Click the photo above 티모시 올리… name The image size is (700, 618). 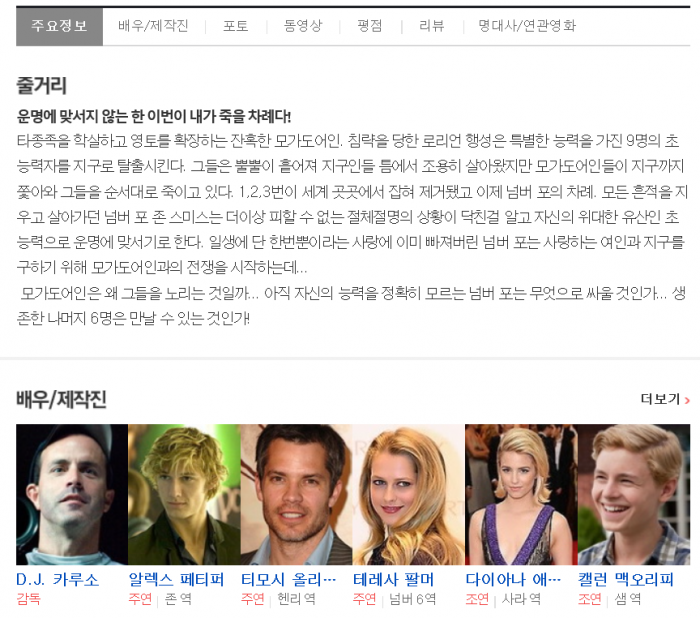pyautogui.click(x=296, y=494)
